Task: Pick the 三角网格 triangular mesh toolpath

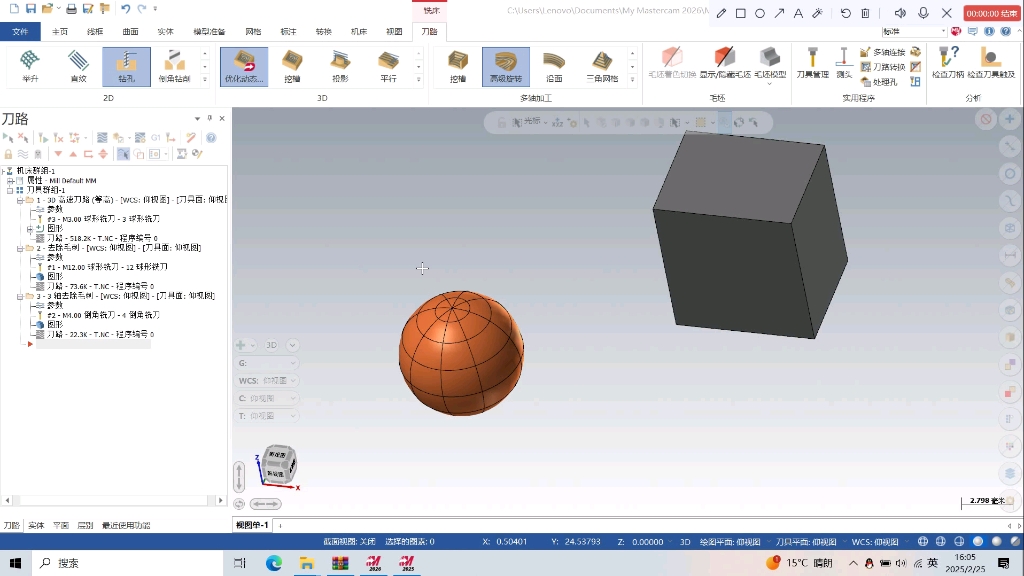Action: pos(601,66)
